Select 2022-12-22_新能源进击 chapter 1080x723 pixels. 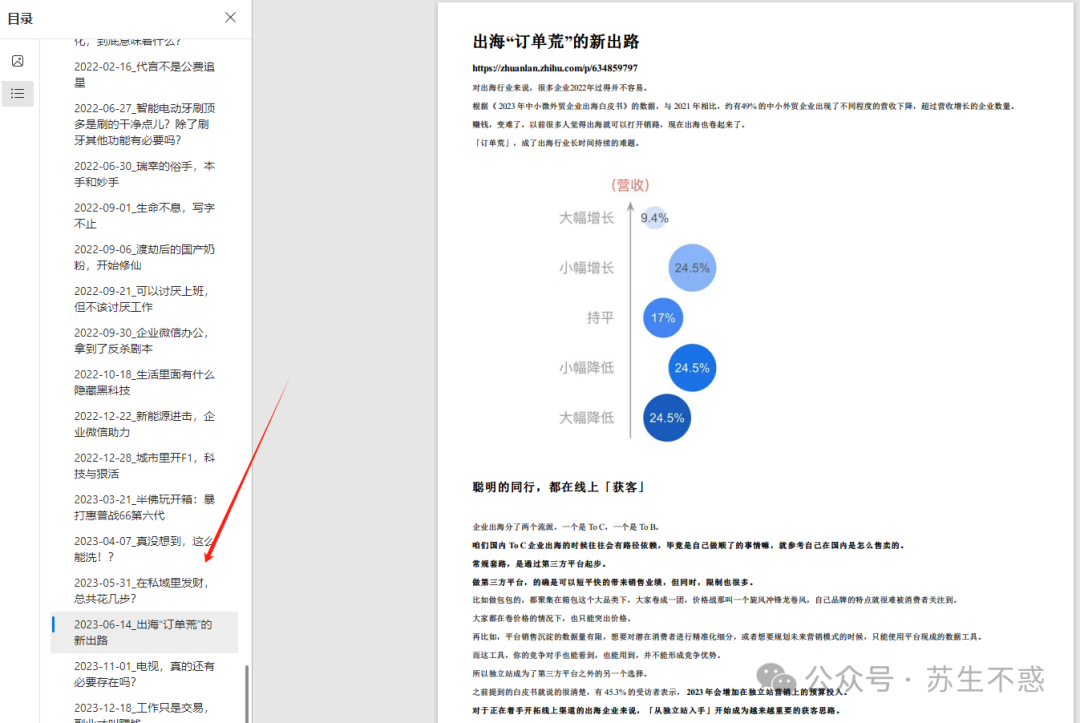pyautogui.click(x=143, y=423)
